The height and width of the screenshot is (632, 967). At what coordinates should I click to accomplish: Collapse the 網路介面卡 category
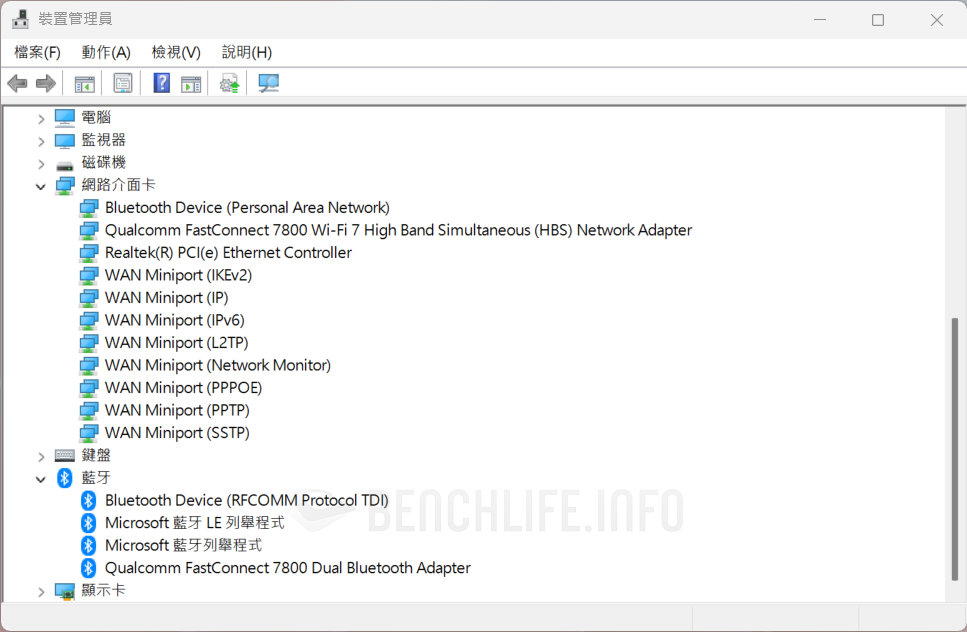coord(41,186)
